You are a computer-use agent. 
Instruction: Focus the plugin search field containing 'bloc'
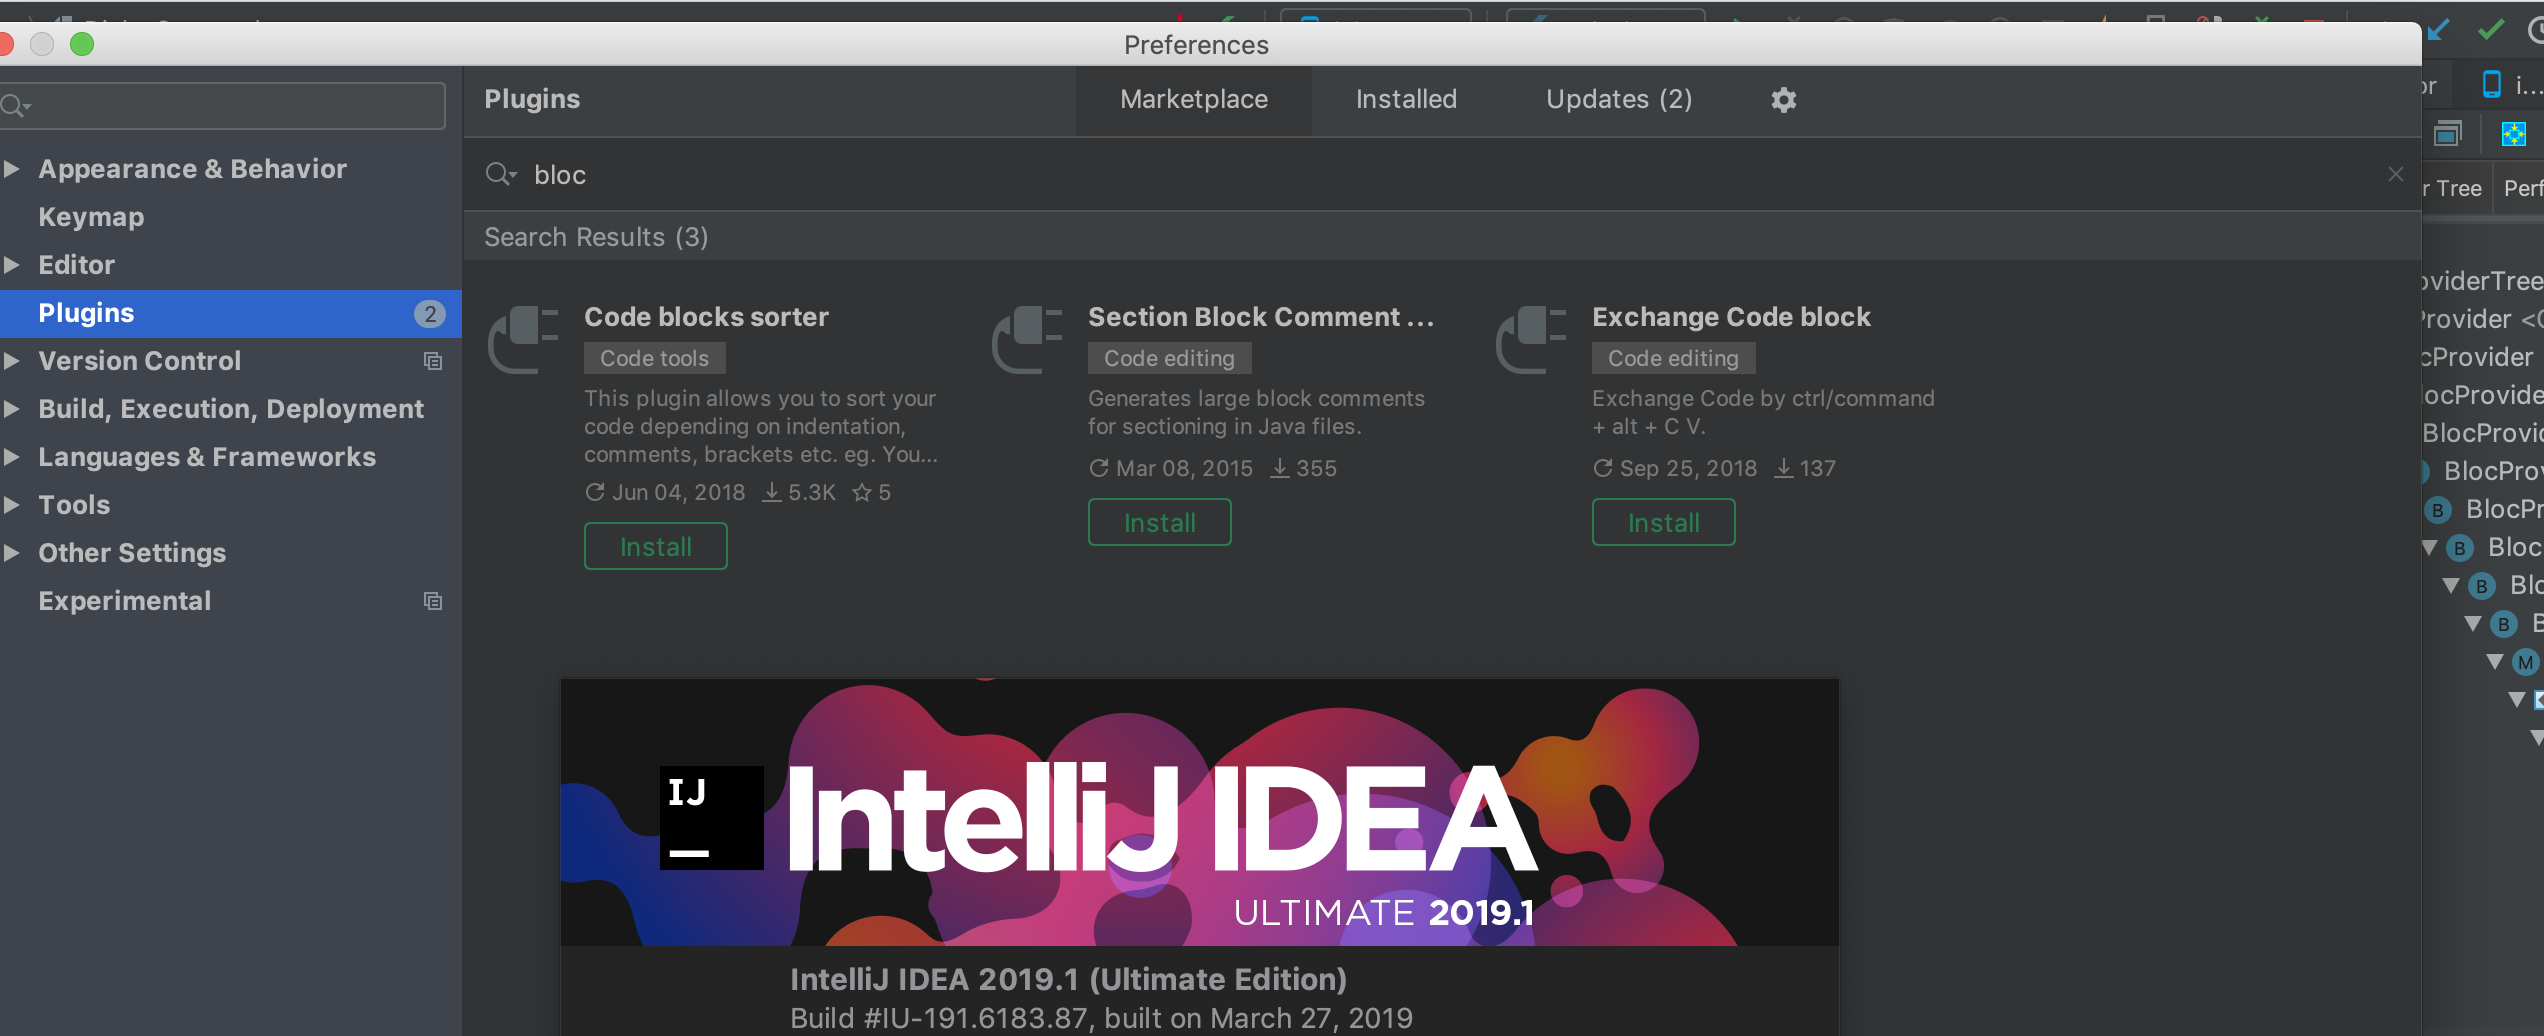pos(1440,175)
